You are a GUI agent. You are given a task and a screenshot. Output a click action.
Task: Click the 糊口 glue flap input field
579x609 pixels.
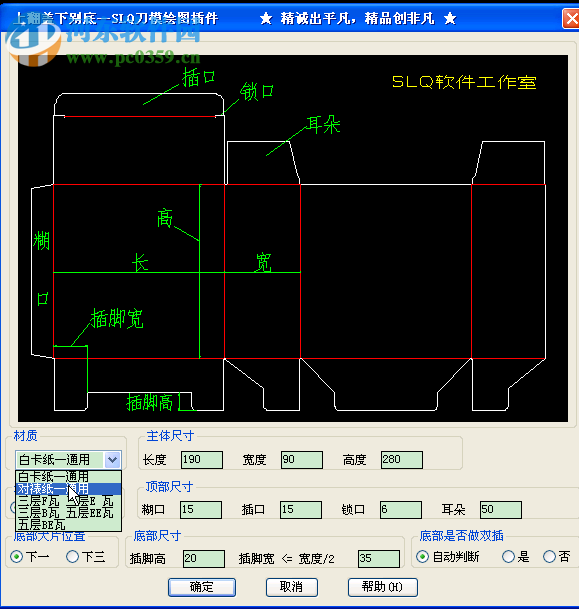coord(201,510)
